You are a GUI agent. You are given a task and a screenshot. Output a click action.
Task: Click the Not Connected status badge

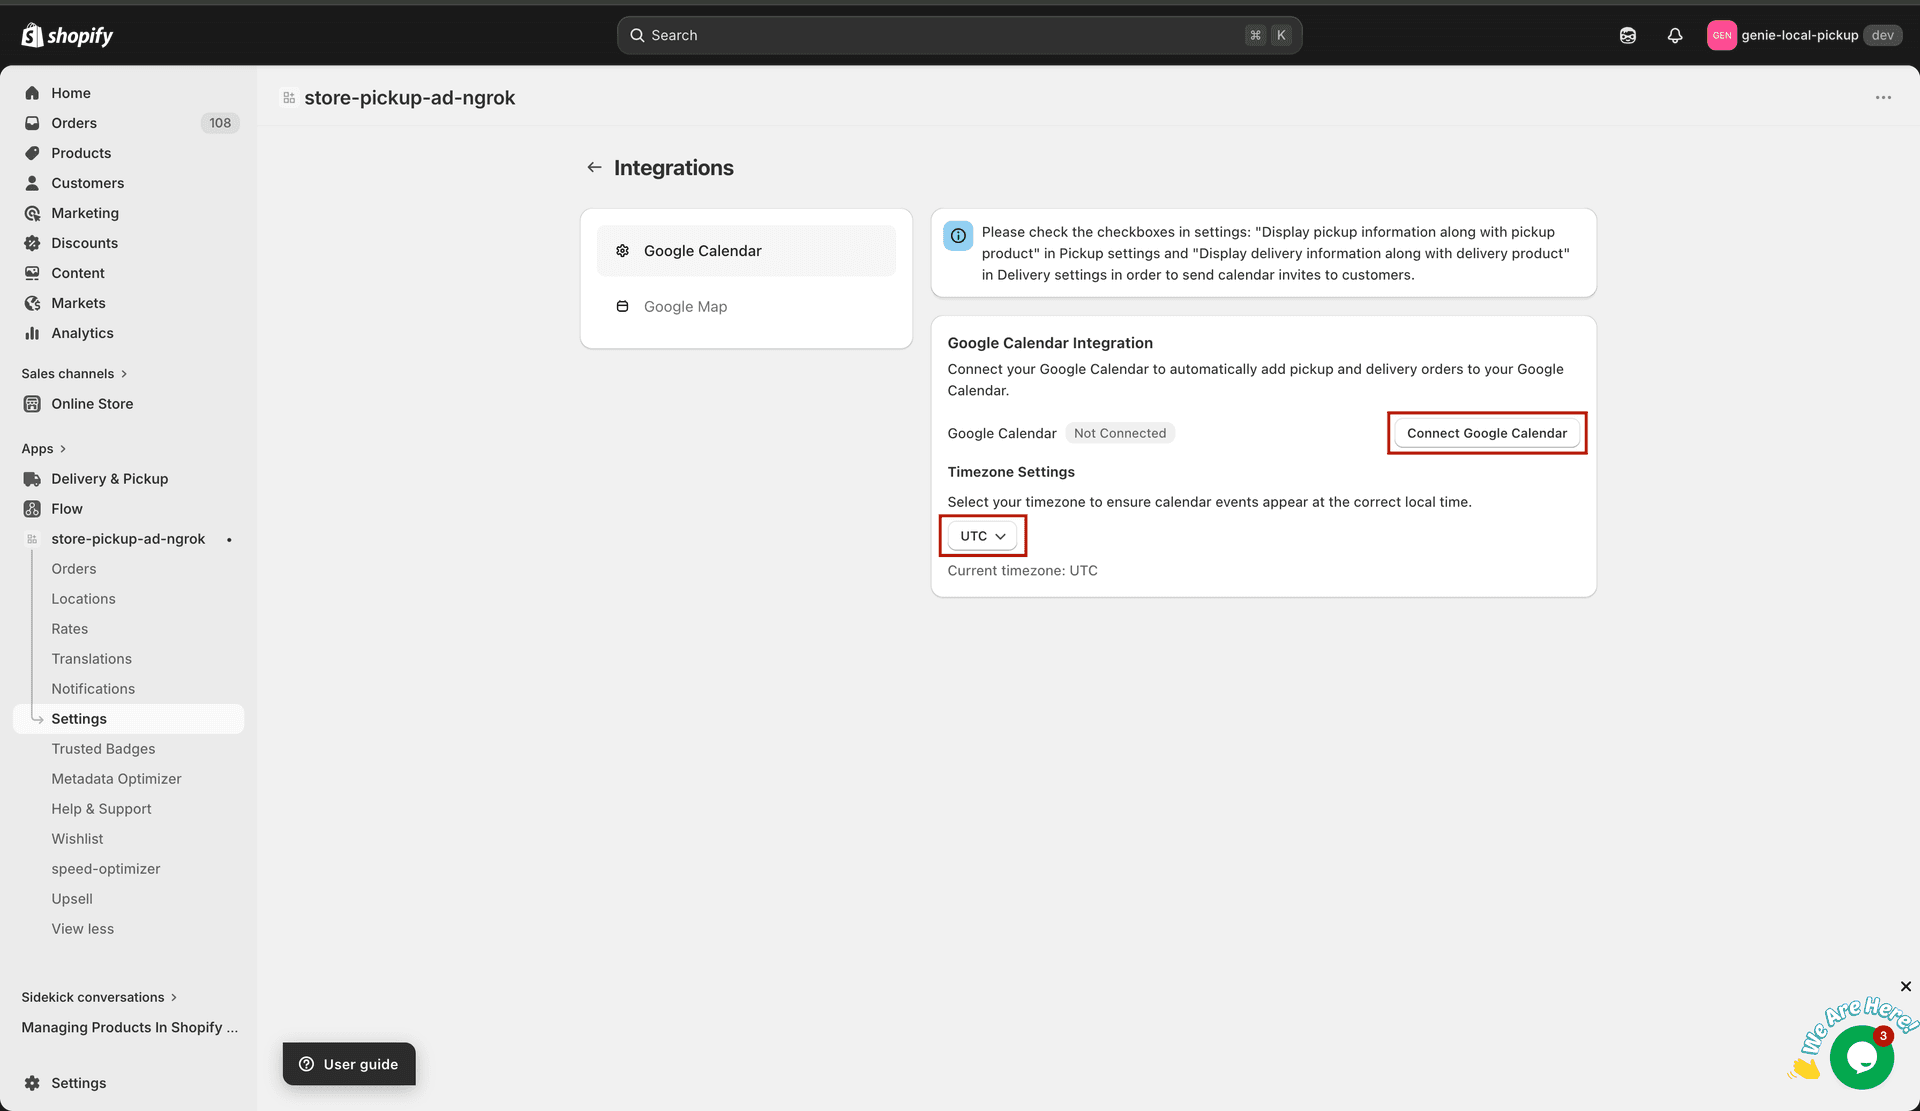(1120, 433)
